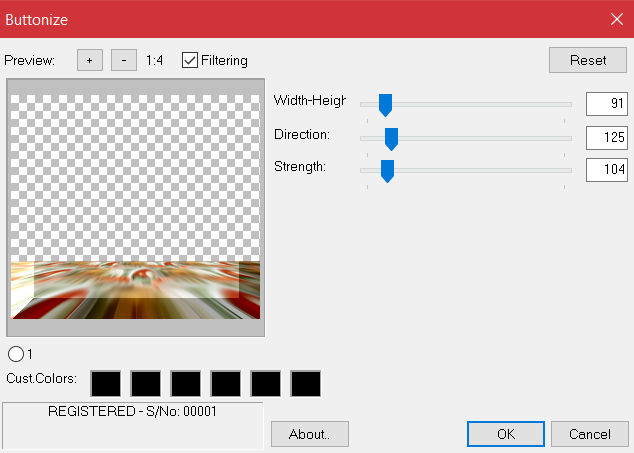The image size is (634, 453).
Task: Click the 1:4 zoom ratio text
Action: [154, 61]
